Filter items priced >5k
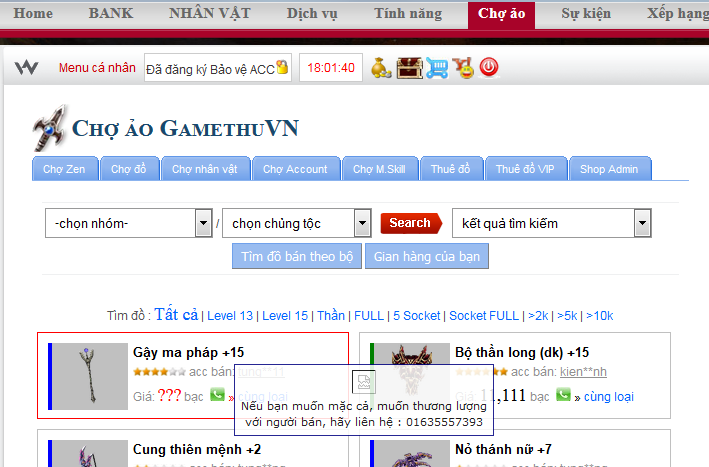The image size is (709, 467). pos(567,316)
